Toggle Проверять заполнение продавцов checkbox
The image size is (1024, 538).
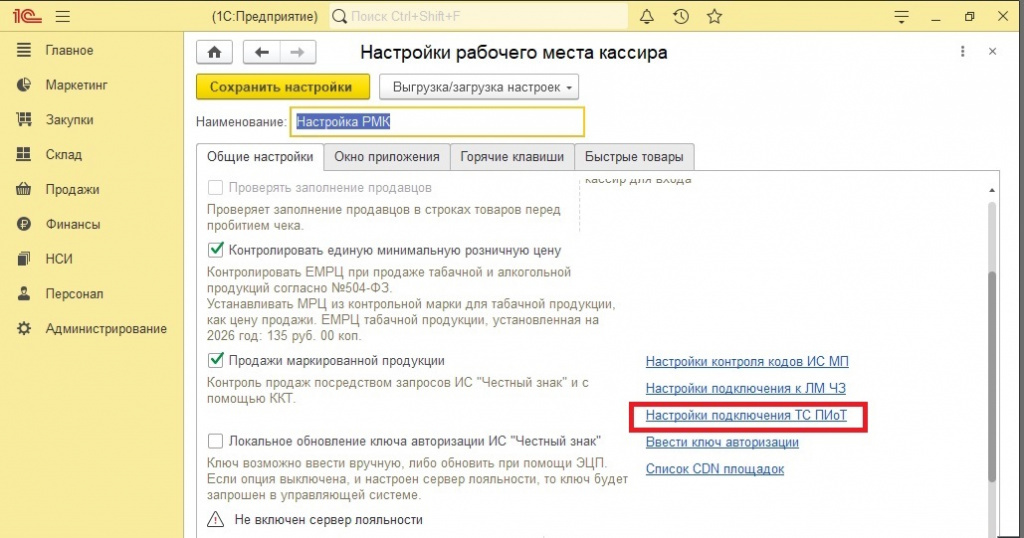pos(215,187)
